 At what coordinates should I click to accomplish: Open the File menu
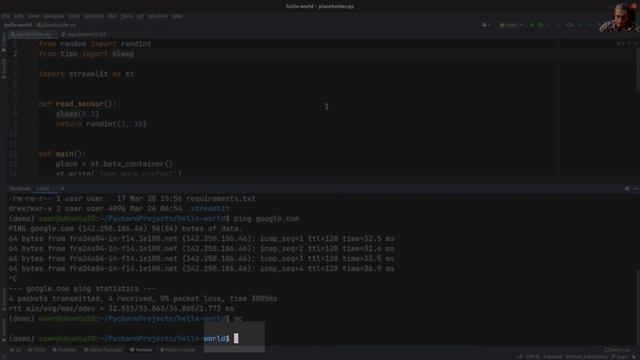tap(5, 16)
